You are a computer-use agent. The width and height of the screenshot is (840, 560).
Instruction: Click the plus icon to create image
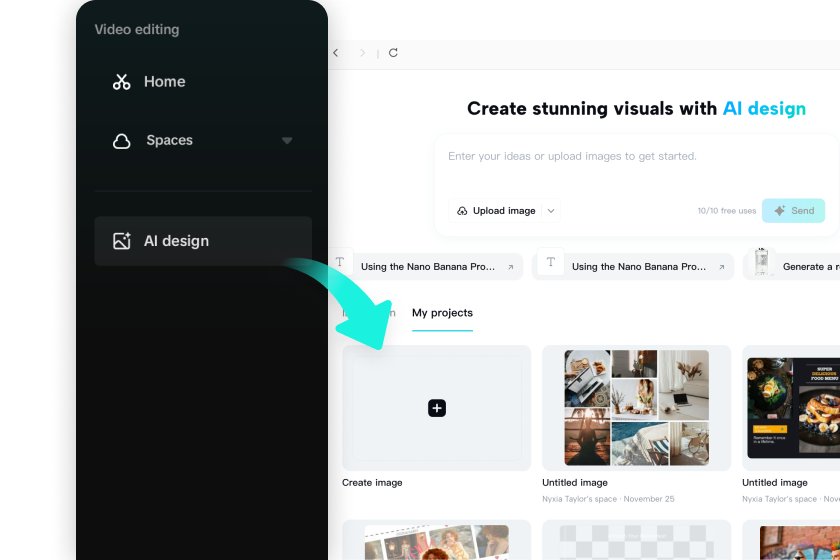437,408
